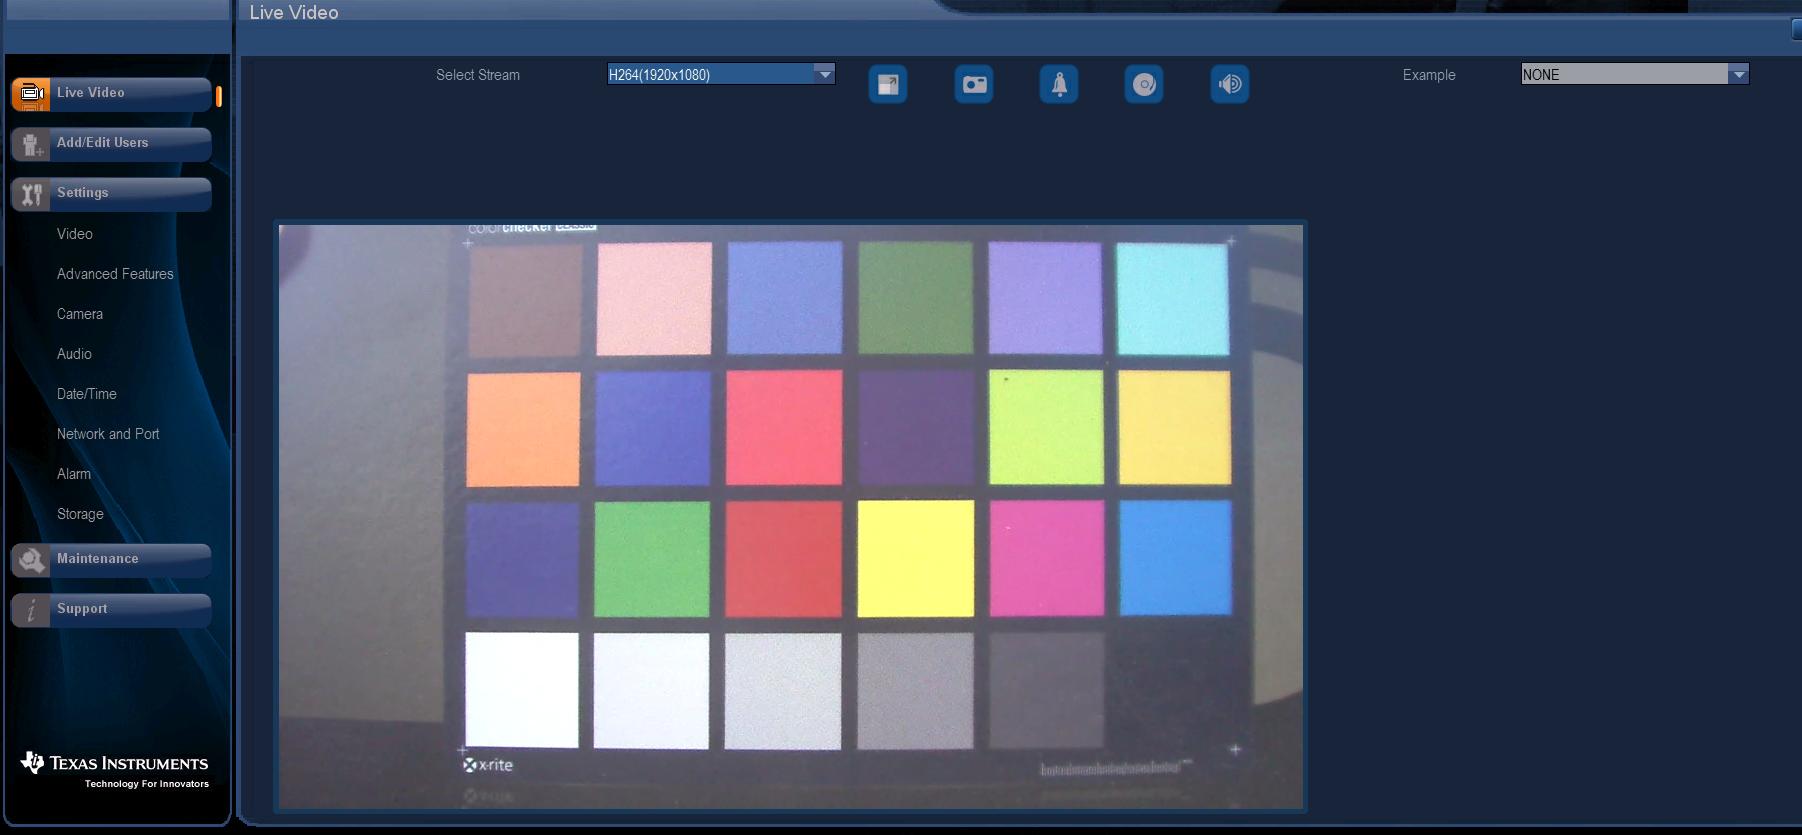Image resolution: width=1802 pixels, height=835 pixels.
Task: Open the Live Video page
Action: tap(112, 93)
